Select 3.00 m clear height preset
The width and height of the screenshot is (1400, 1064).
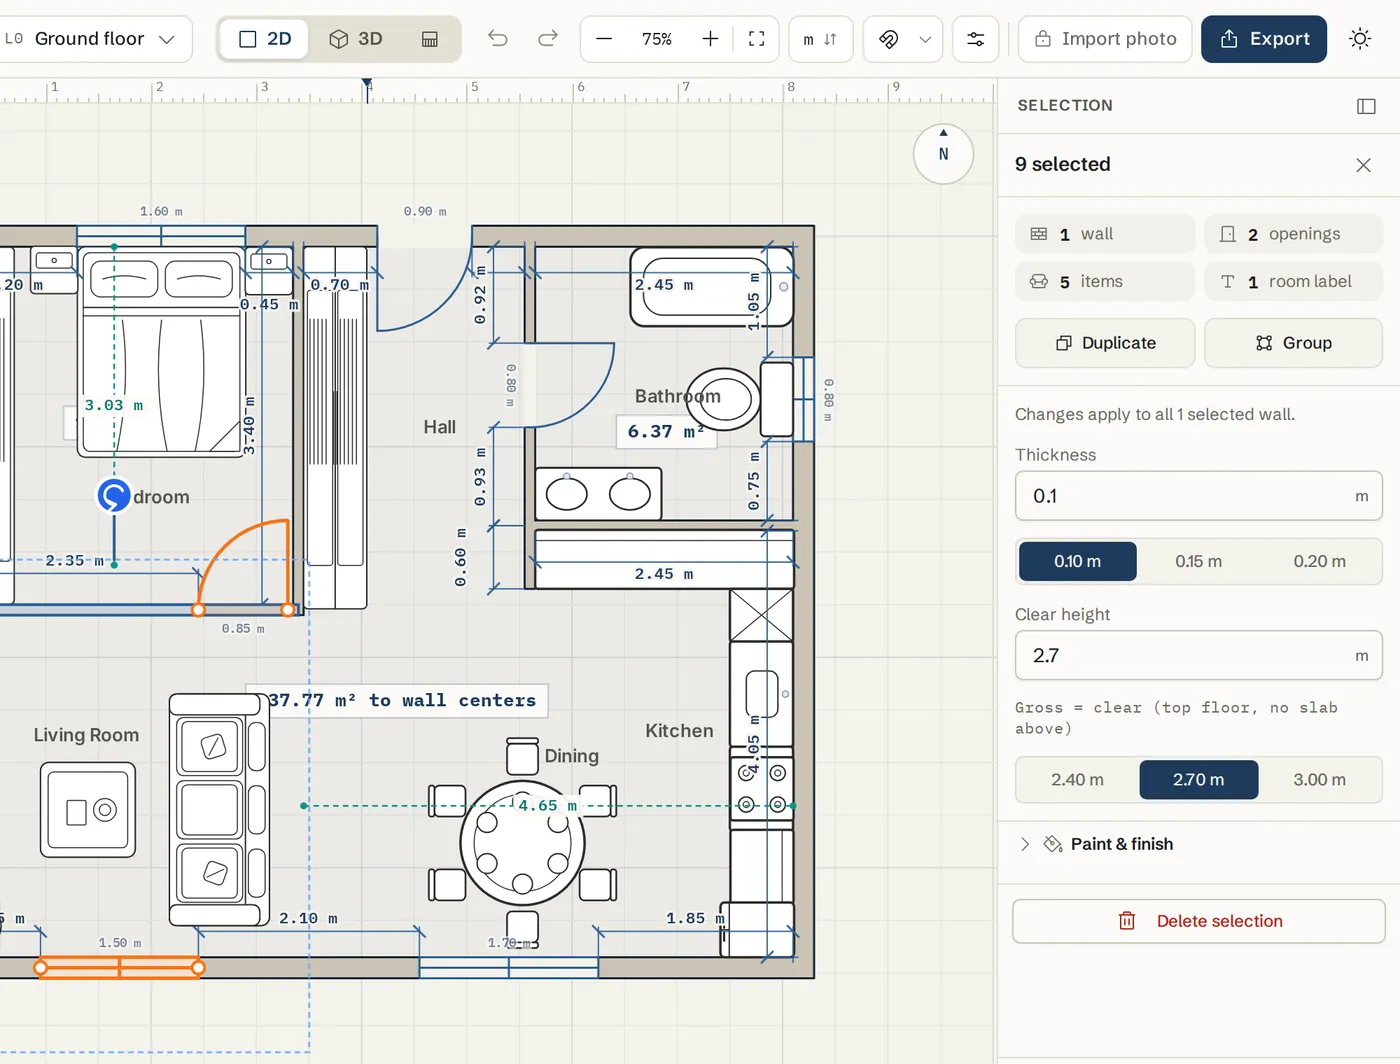click(x=1319, y=780)
